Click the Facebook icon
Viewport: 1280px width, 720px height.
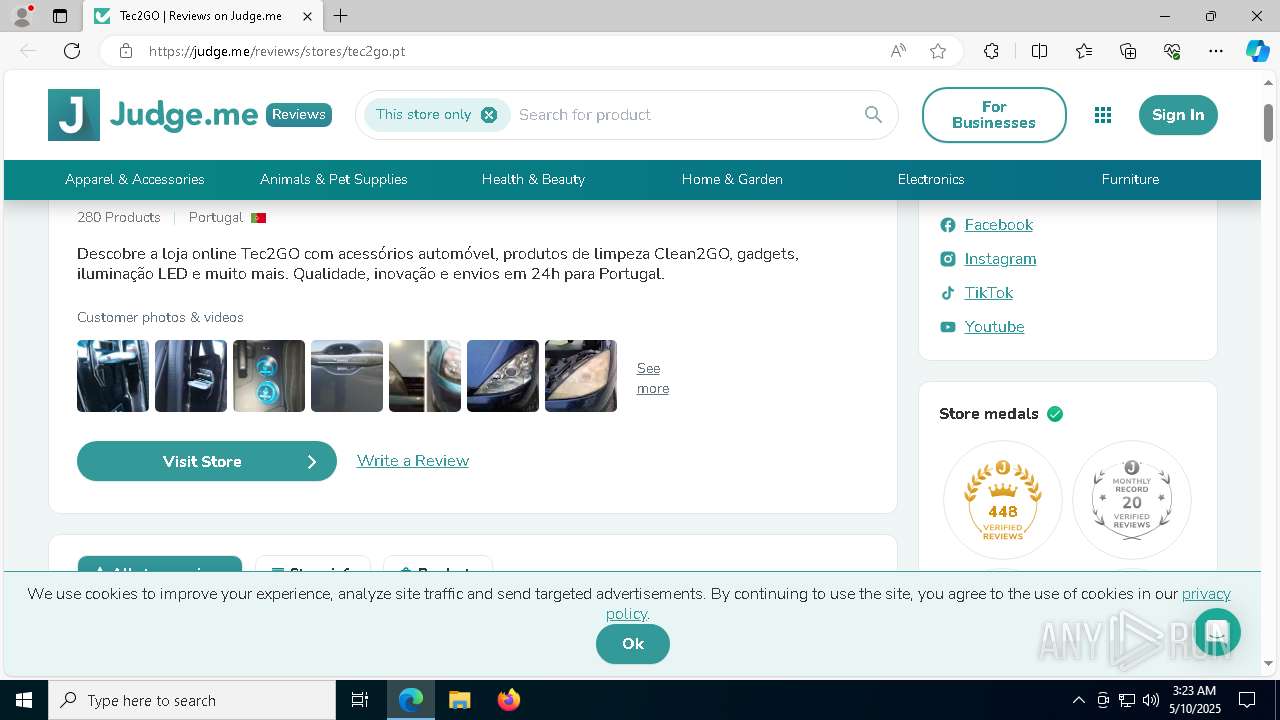(x=948, y=225)
